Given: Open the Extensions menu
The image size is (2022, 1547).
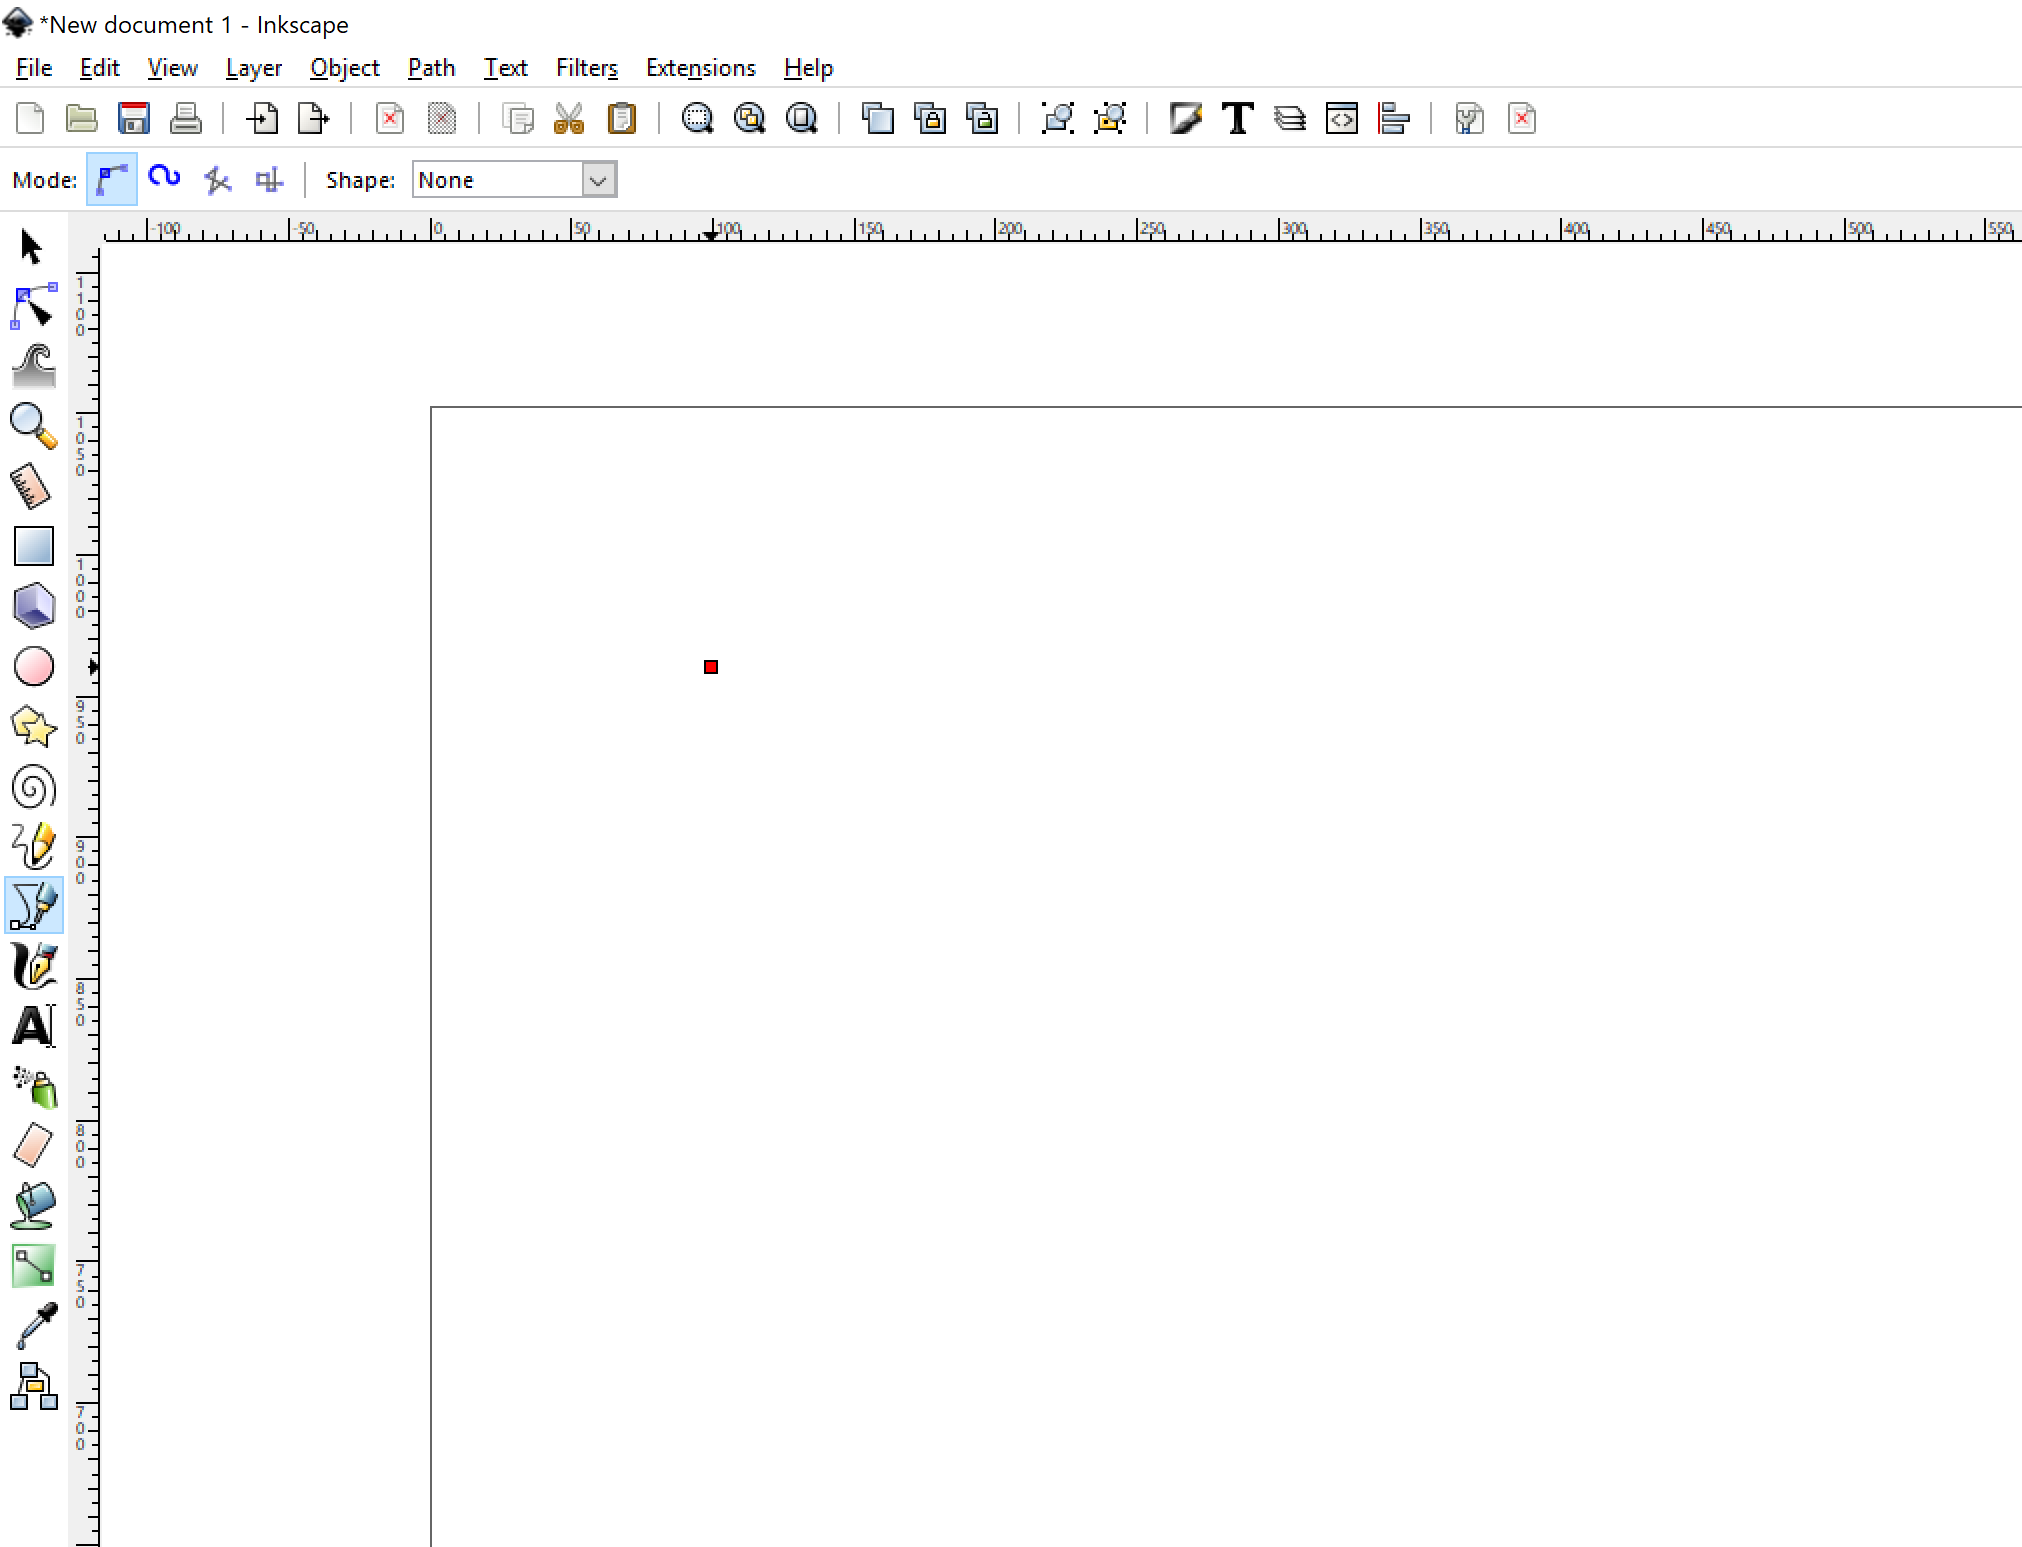Looking at the screenshot, I should click(700, 68).
